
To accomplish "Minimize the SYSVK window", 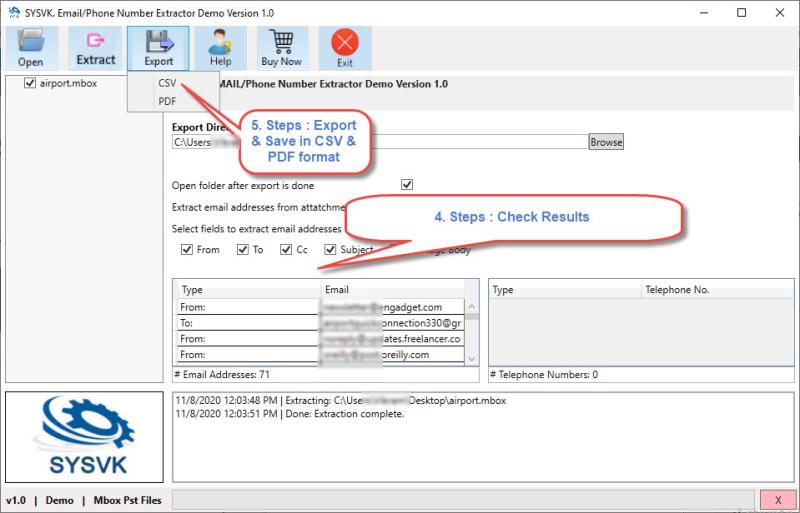I will (x=704, y=13).
